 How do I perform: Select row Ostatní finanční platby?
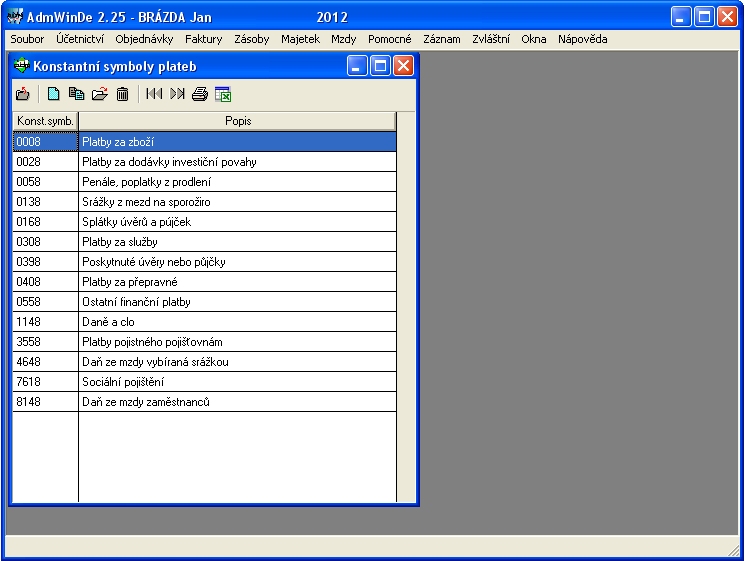(238, 301)
